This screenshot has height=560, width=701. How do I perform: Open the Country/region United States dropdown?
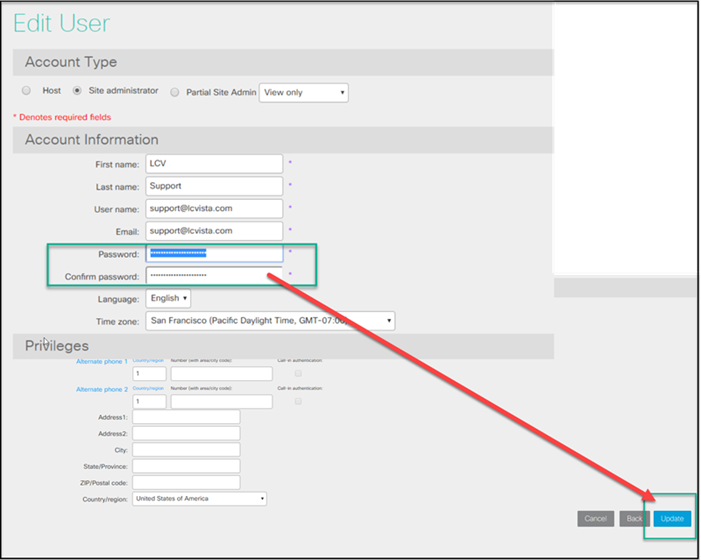(200, 498)
